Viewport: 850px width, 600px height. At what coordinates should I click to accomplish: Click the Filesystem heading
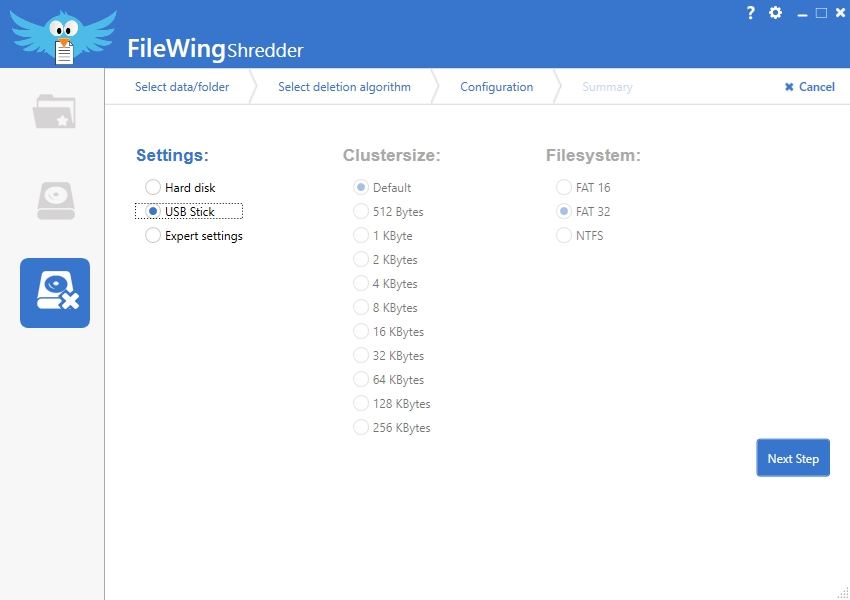pos(593,156)
